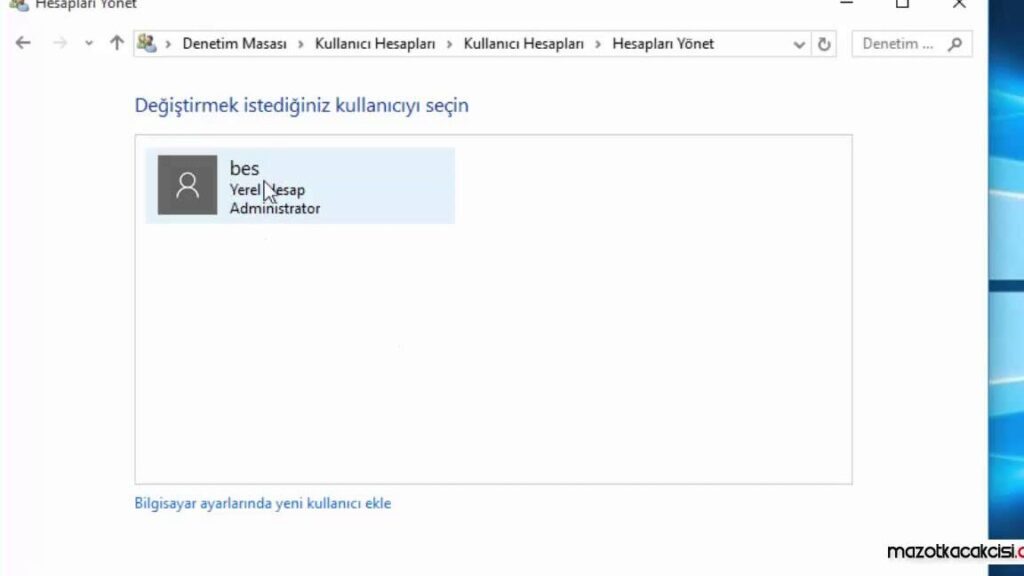The height and width of the screenshot is (576, 1024).
Task: Navigate to Denetim Masası breadcrumb
Action: [x=234, y=43]
